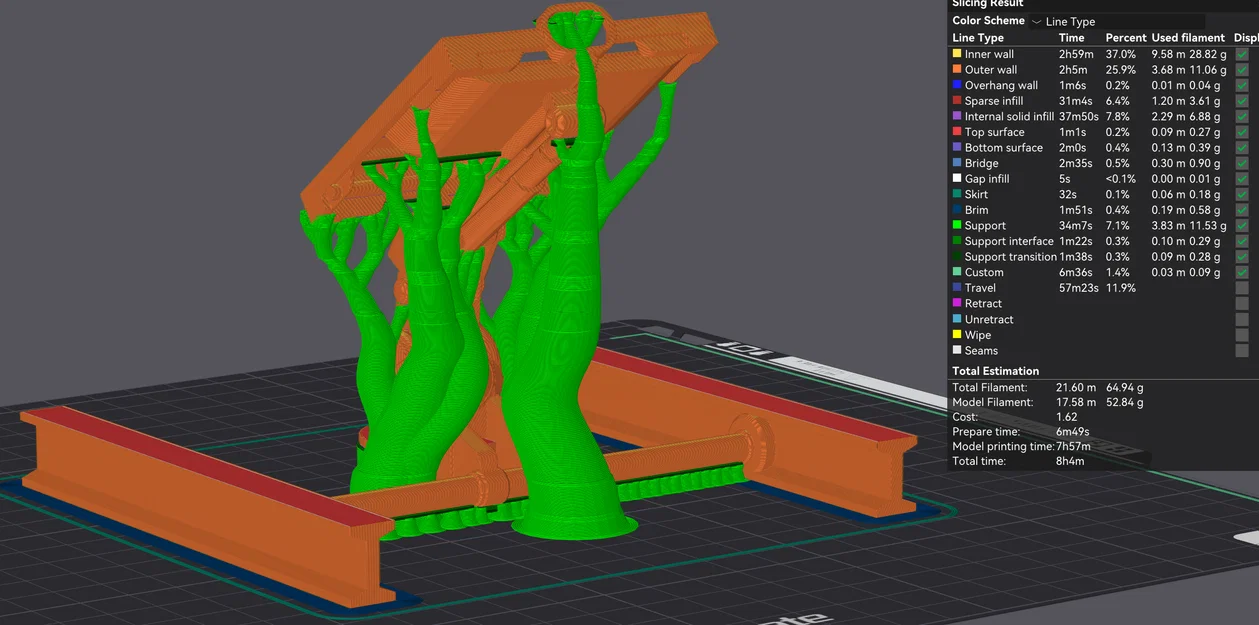Enable Travel moves display checkbox

[x=1241, y=288]
